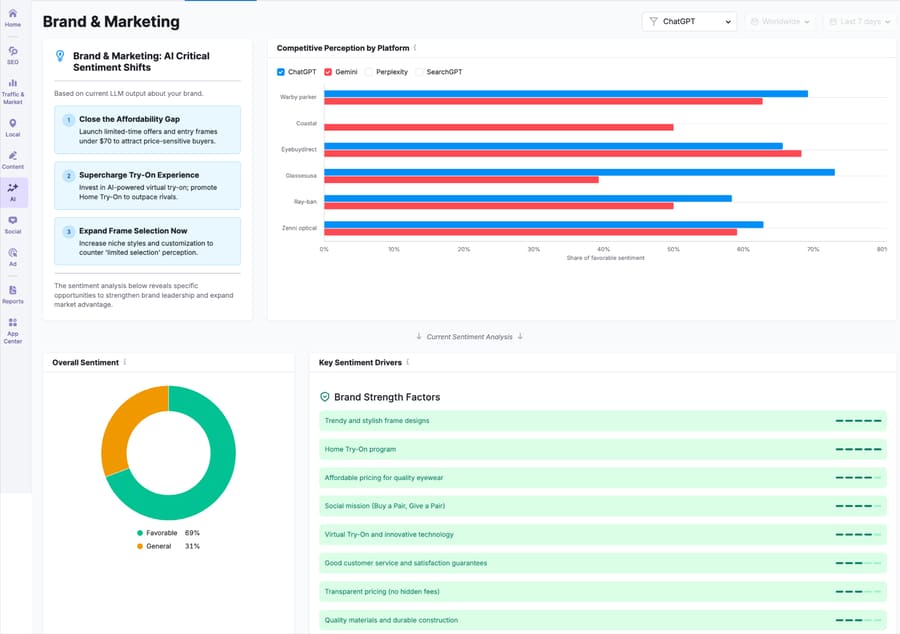Screen dimensions: 900x634
Task: Click strength meter for Good customer service row
Action: click(x=858, y=563)
